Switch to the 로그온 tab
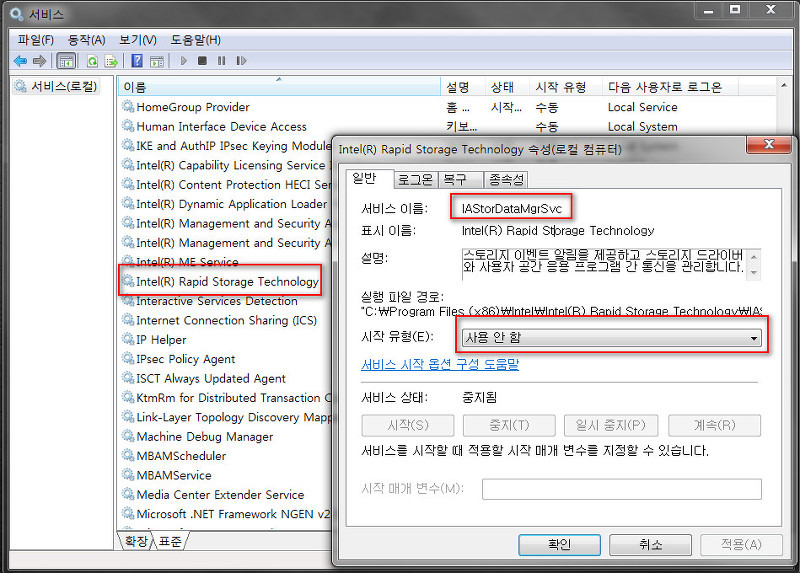Viewport: 800px width, 573px height. click(415, 180)
